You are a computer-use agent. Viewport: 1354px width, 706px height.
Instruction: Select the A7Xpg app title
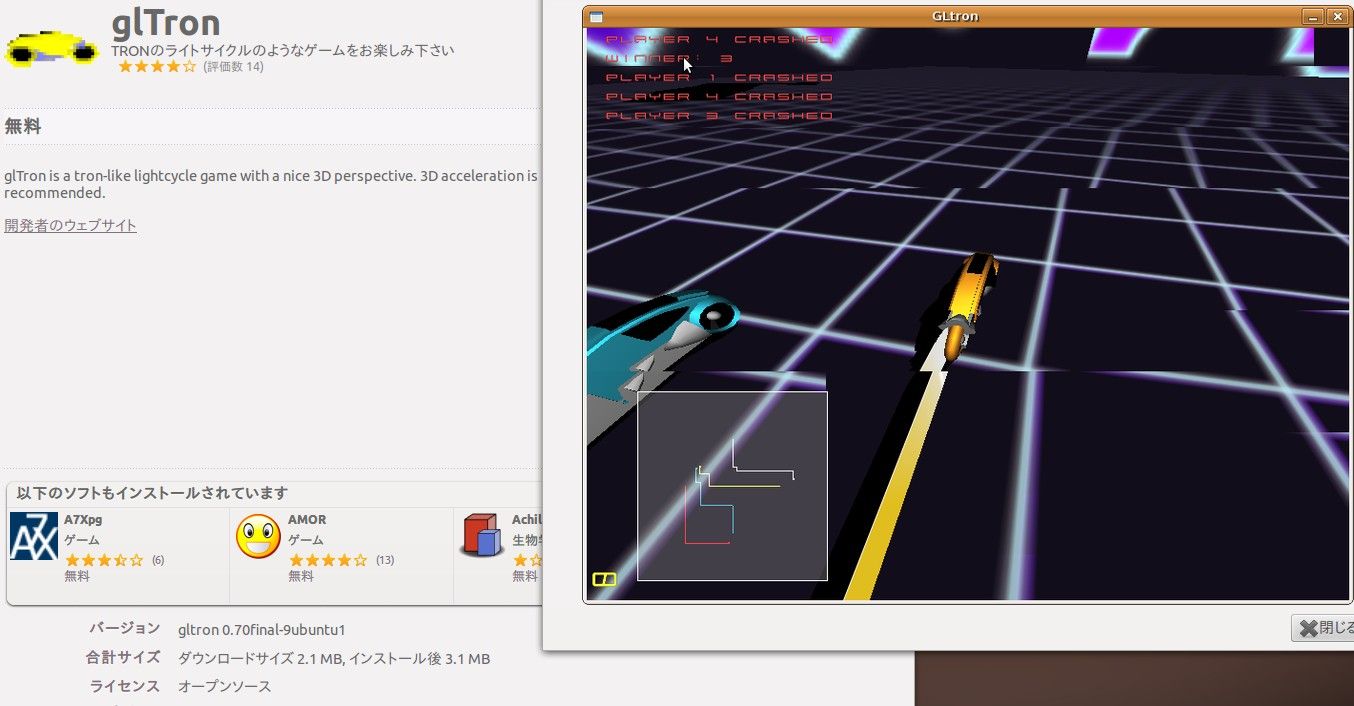[x=83, y=520]
